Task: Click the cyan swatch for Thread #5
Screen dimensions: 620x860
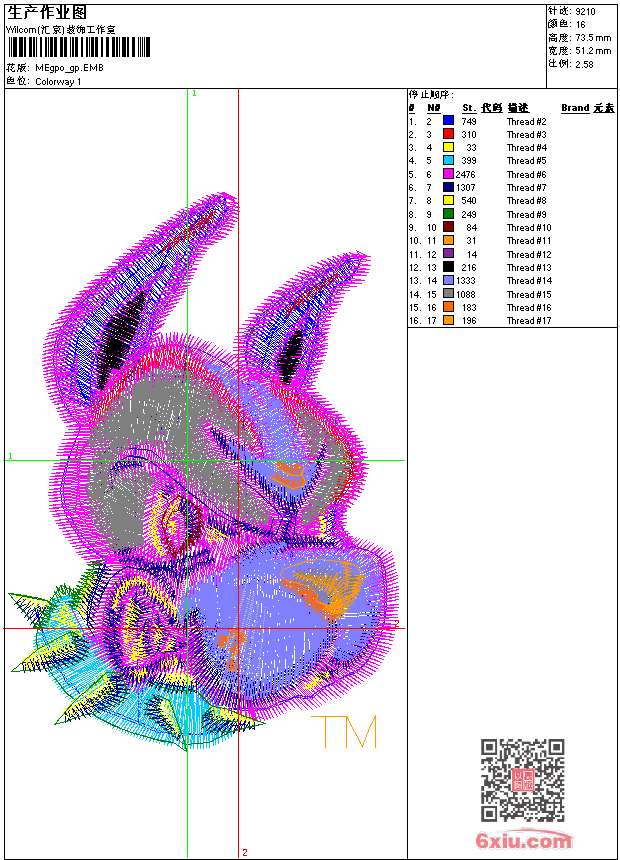Action: click(448, 160)
